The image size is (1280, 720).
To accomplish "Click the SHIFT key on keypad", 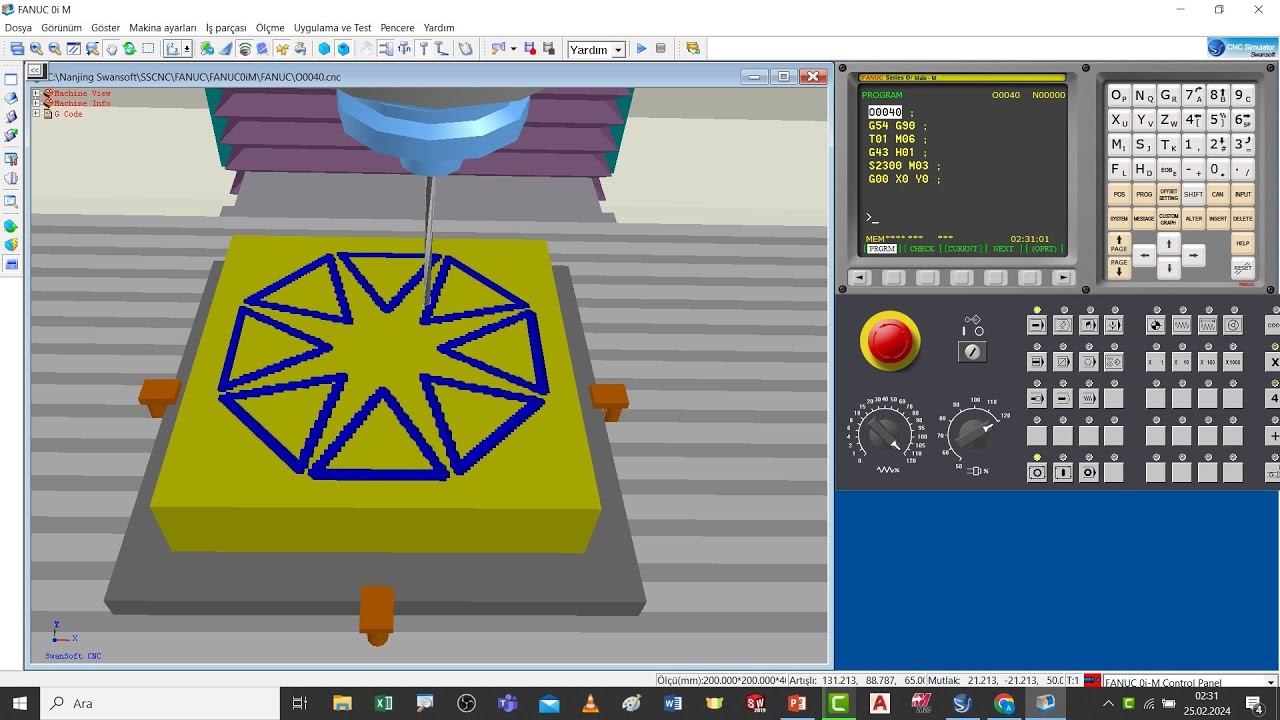I will coord(1194,194).
